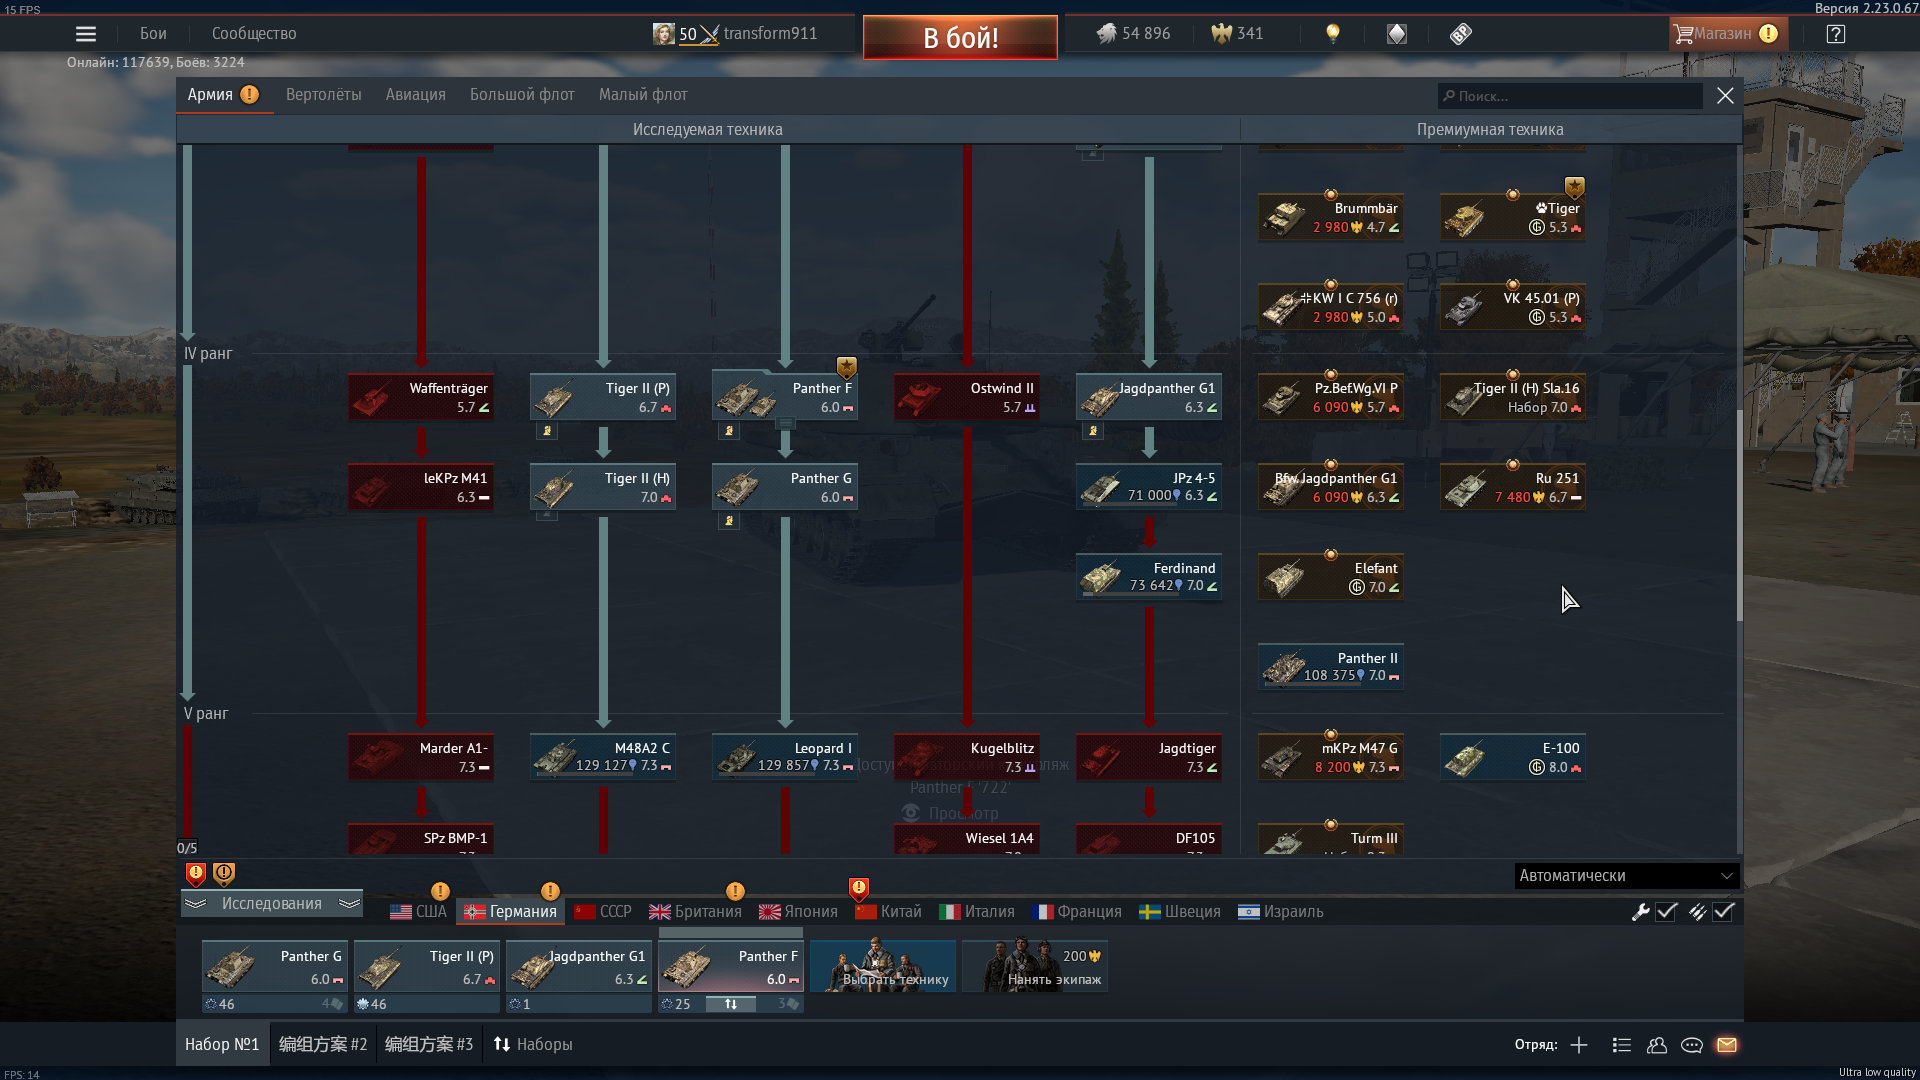Open the Сообщество menu

click(254, 34)
